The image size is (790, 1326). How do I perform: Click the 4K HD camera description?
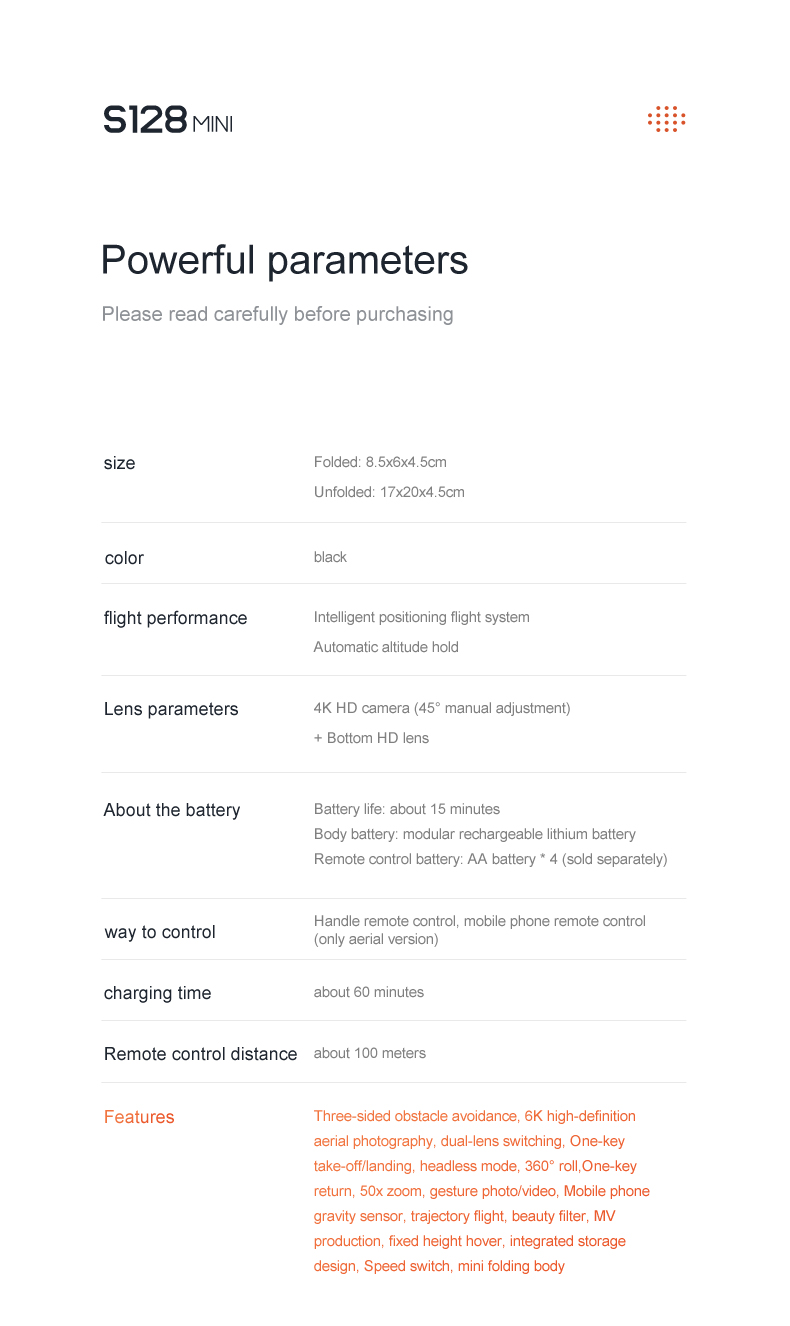coord(442,708)
